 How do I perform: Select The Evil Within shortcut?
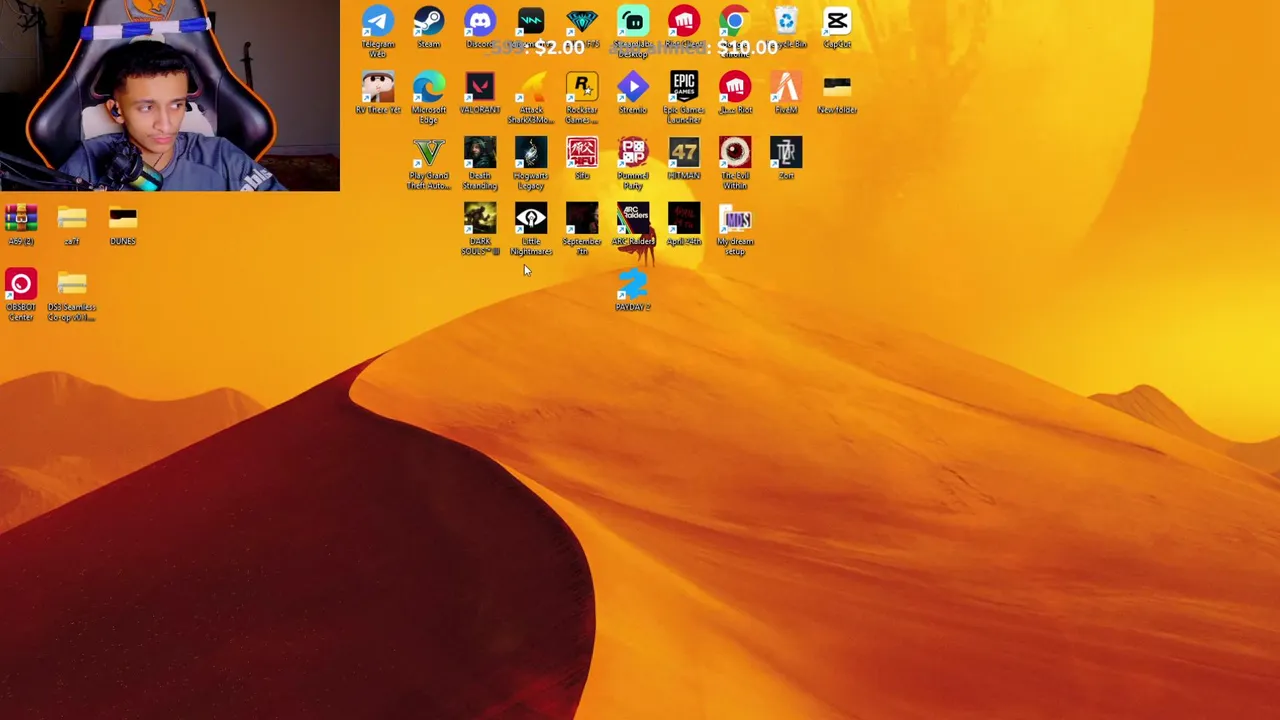click(x=735, y=162)
